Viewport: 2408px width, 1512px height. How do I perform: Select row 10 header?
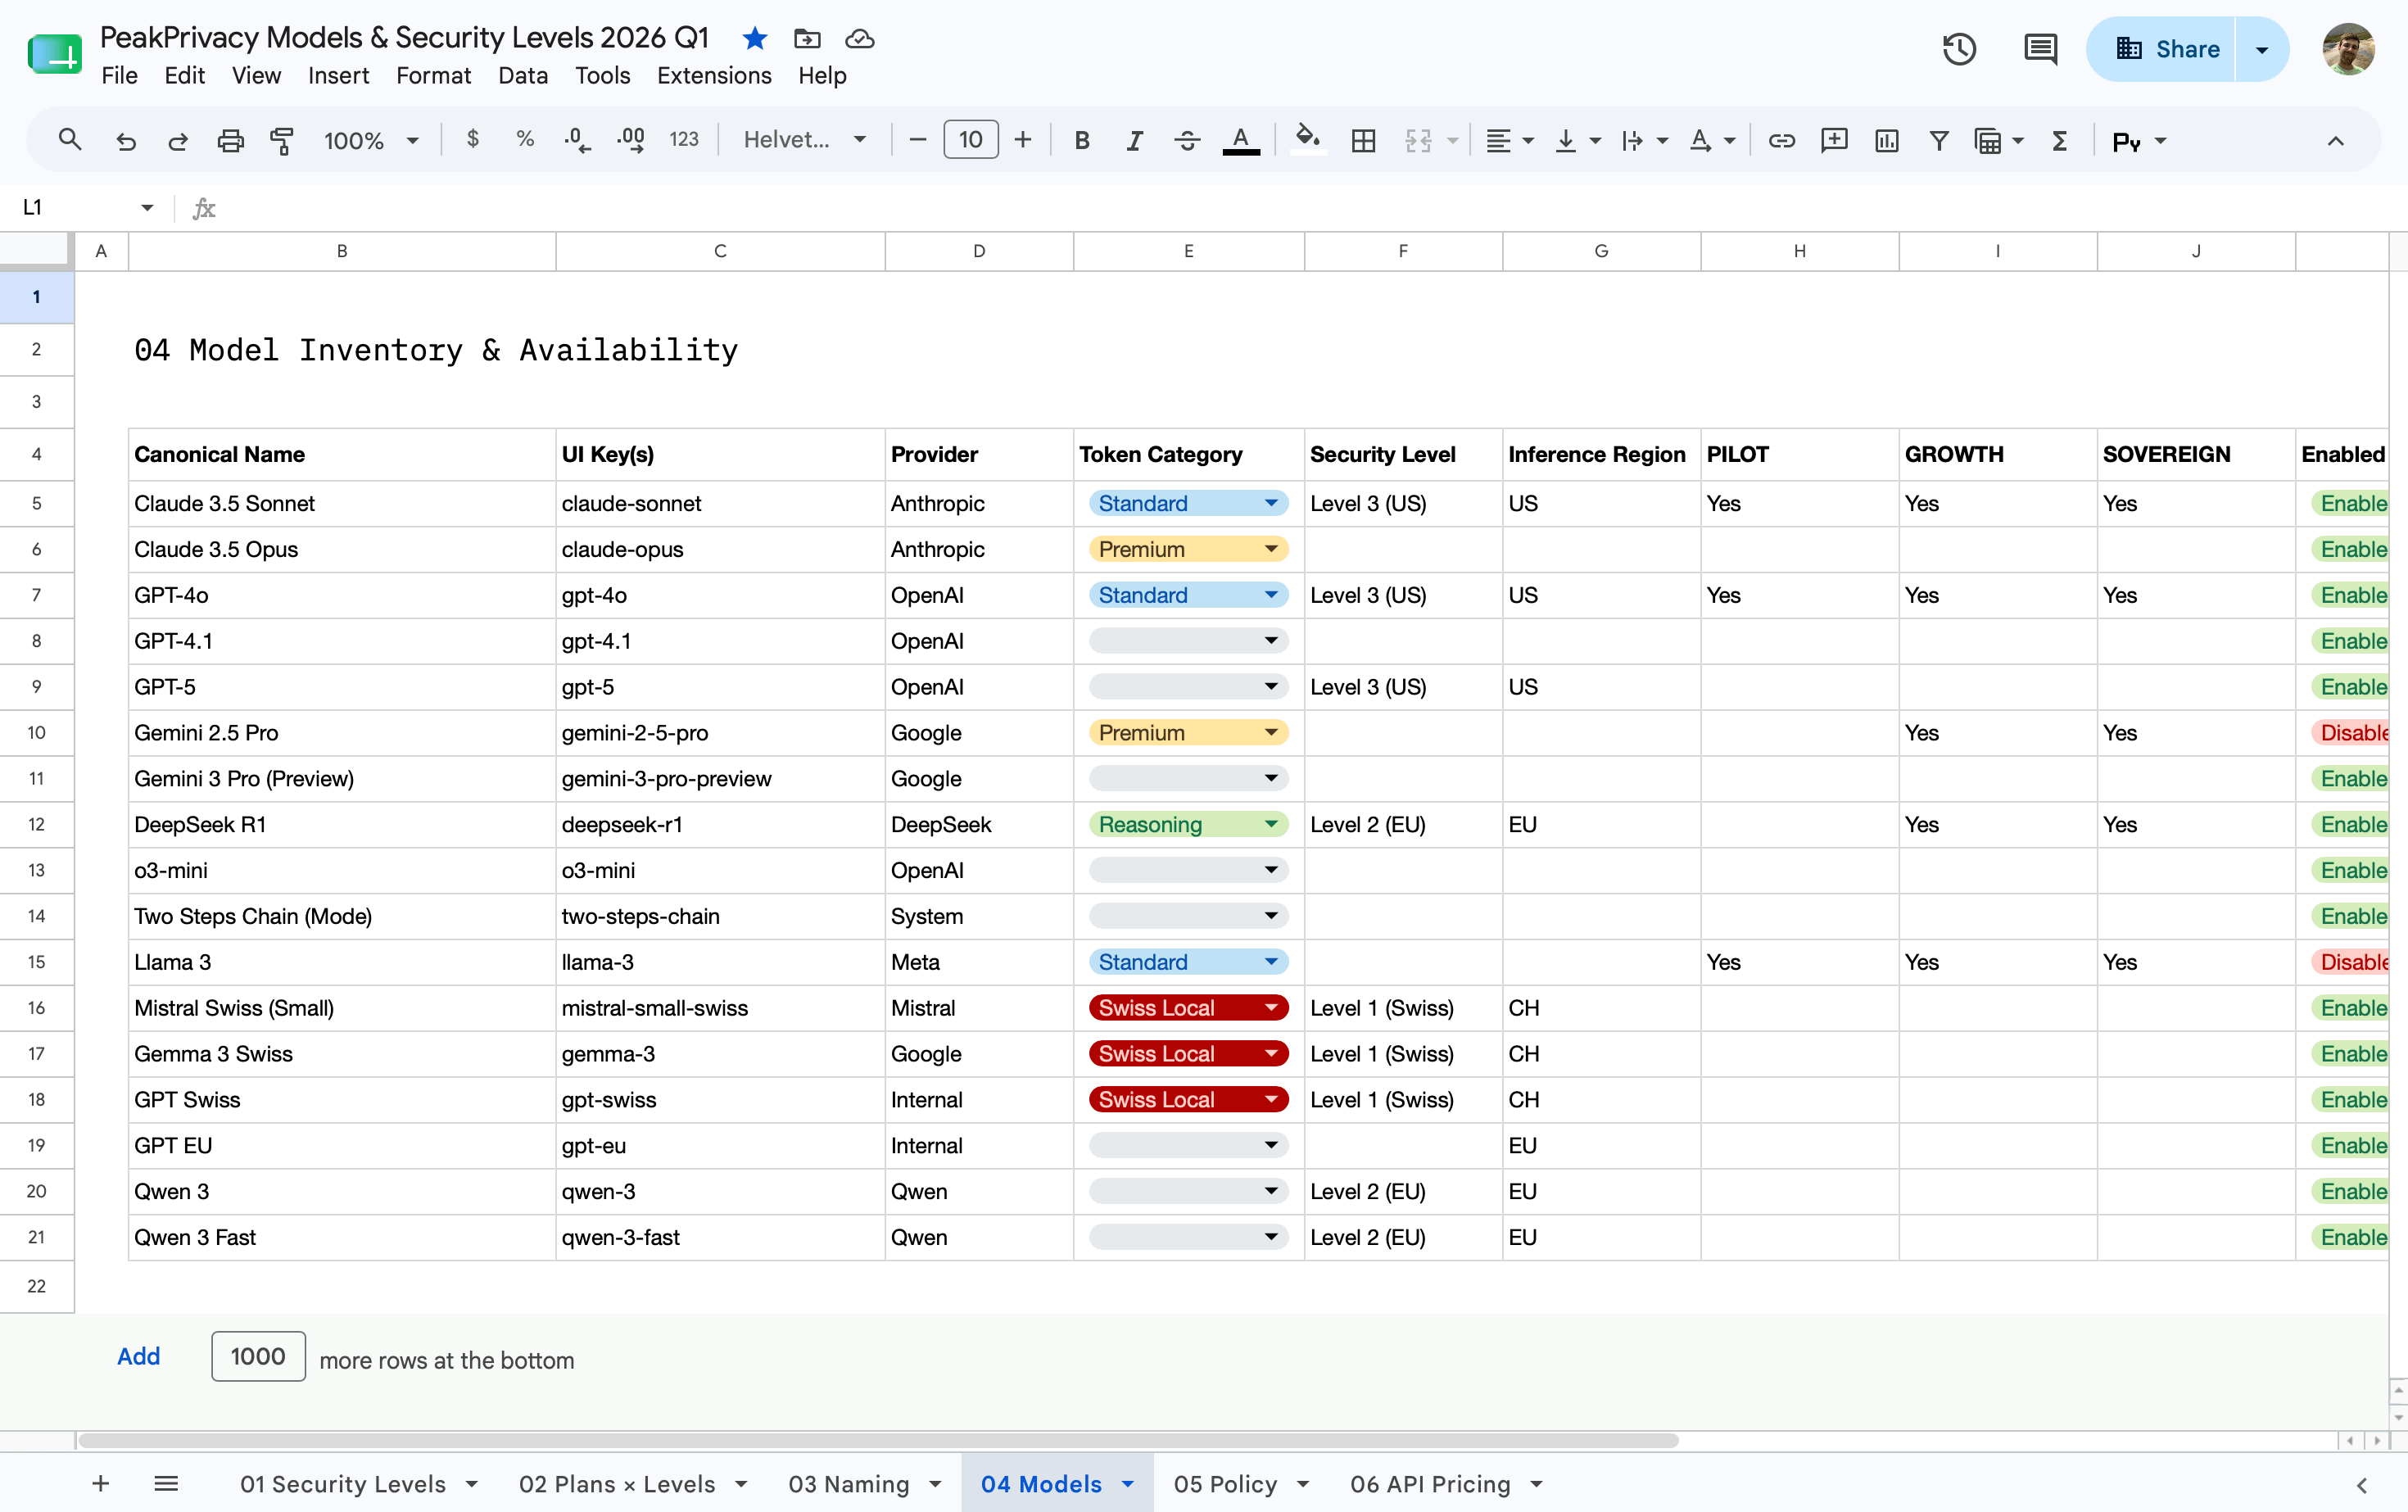[37, 732]
